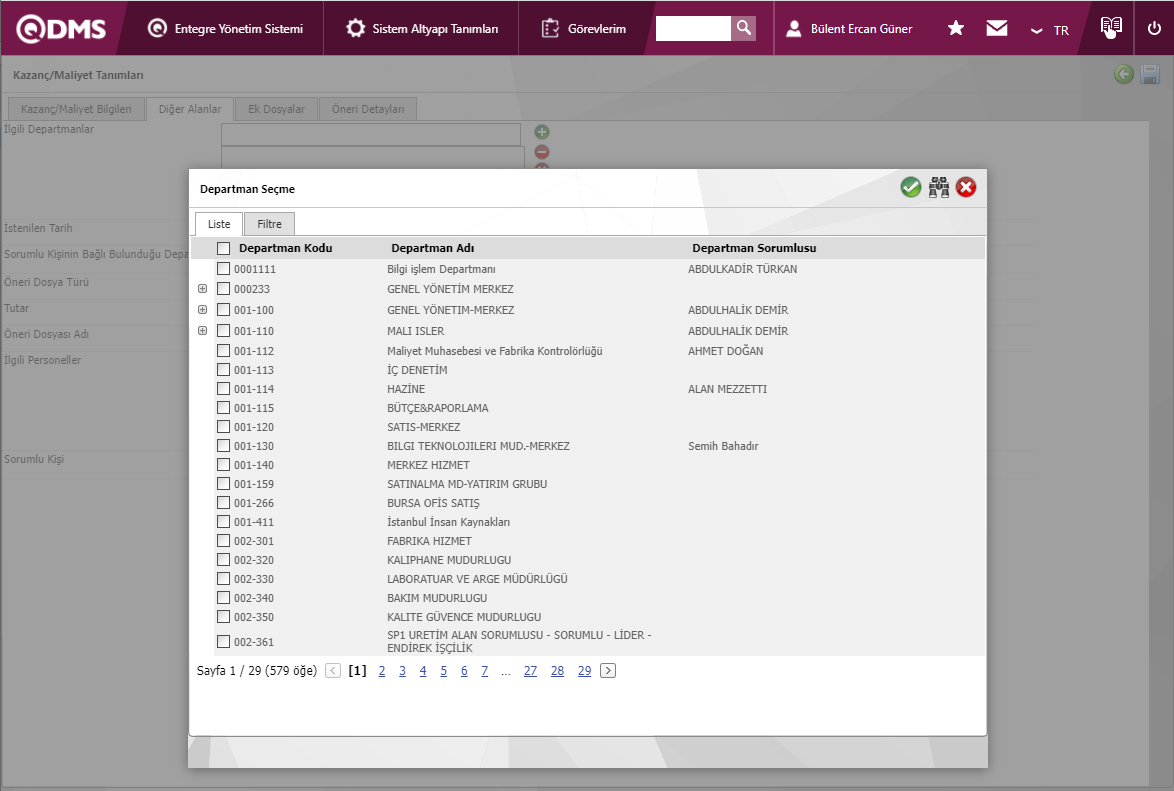
Task: Click next page arrow button
Action: coord(608,670)
